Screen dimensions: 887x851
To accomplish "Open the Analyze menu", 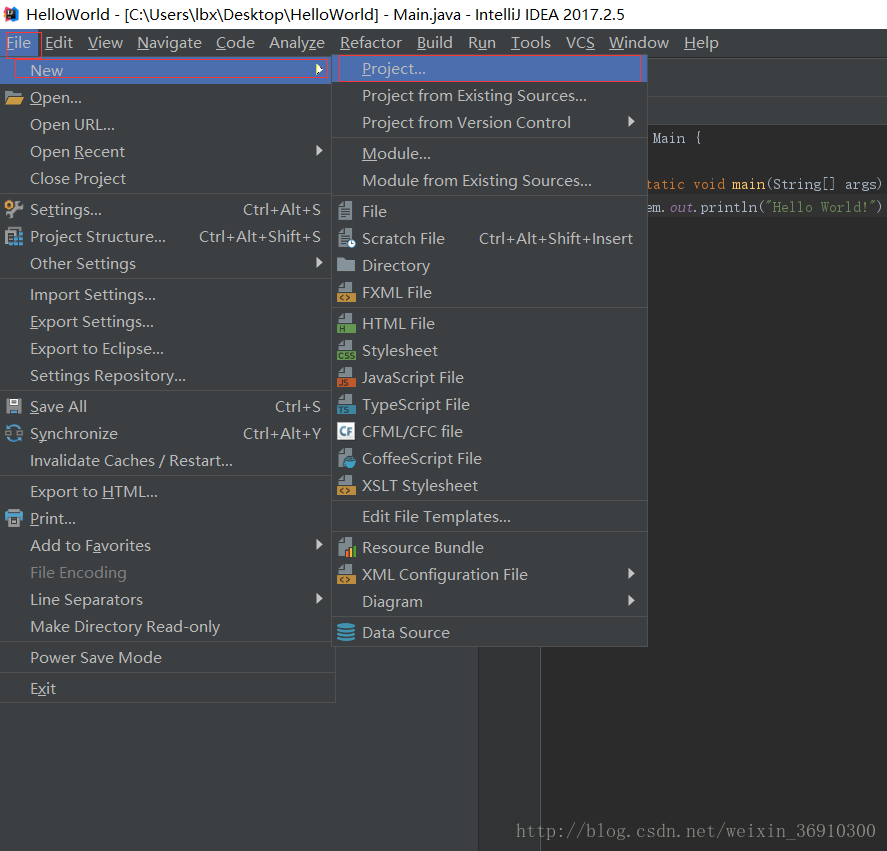I will pos(296,43).
